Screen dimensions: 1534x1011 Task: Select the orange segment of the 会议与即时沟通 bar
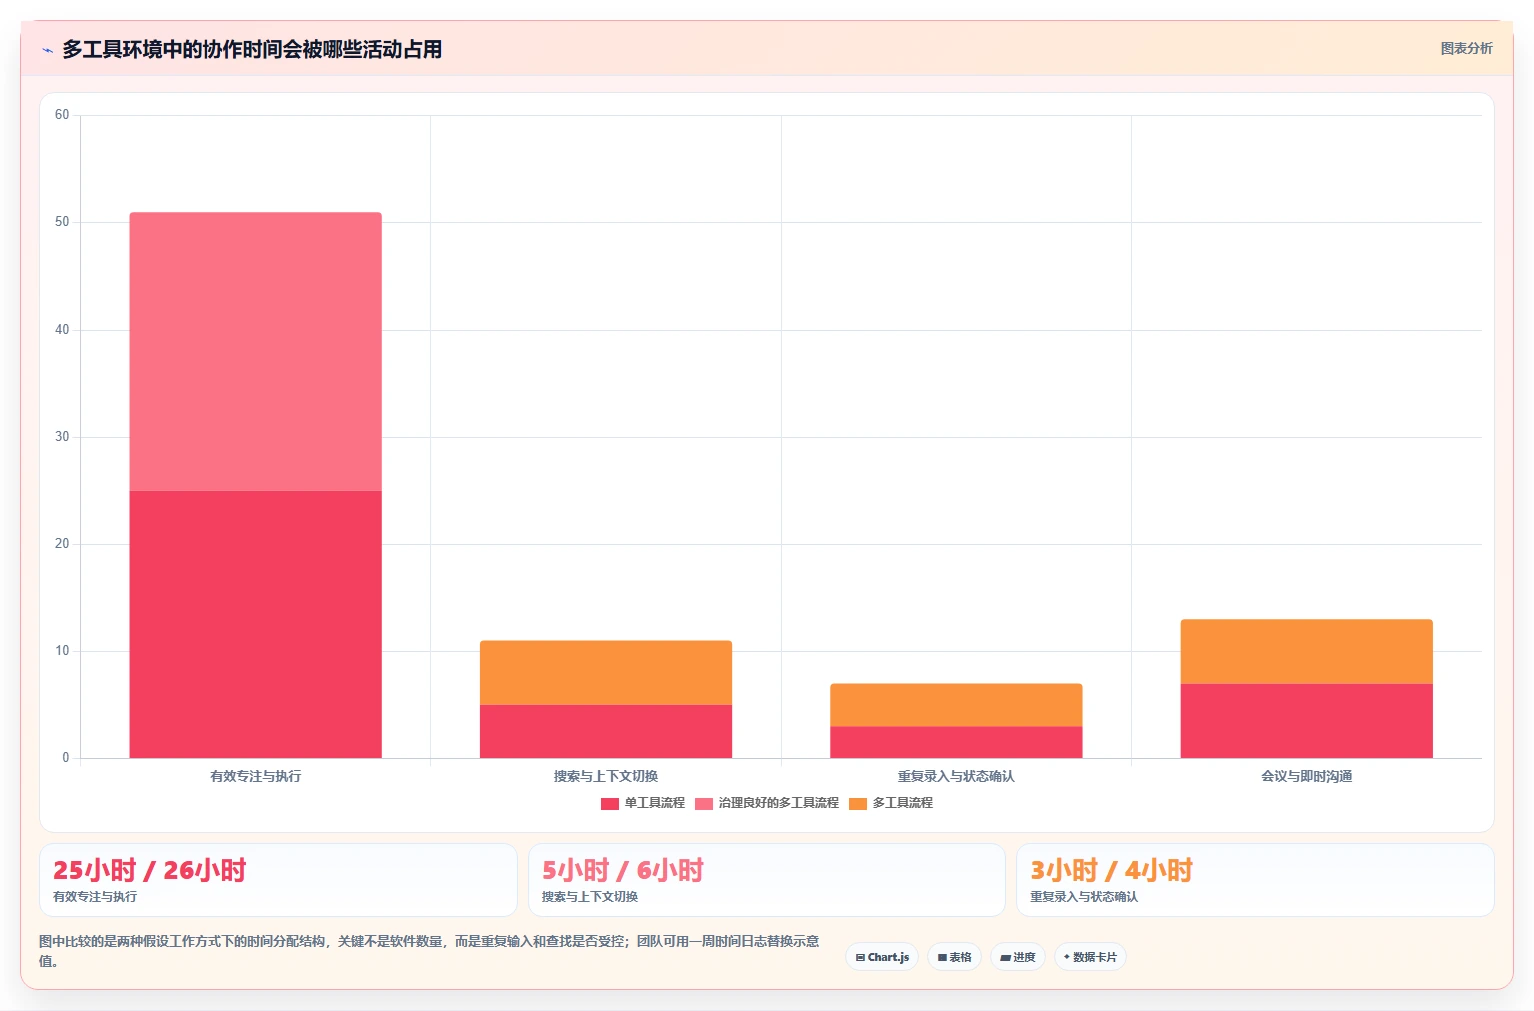(1306, 652)
